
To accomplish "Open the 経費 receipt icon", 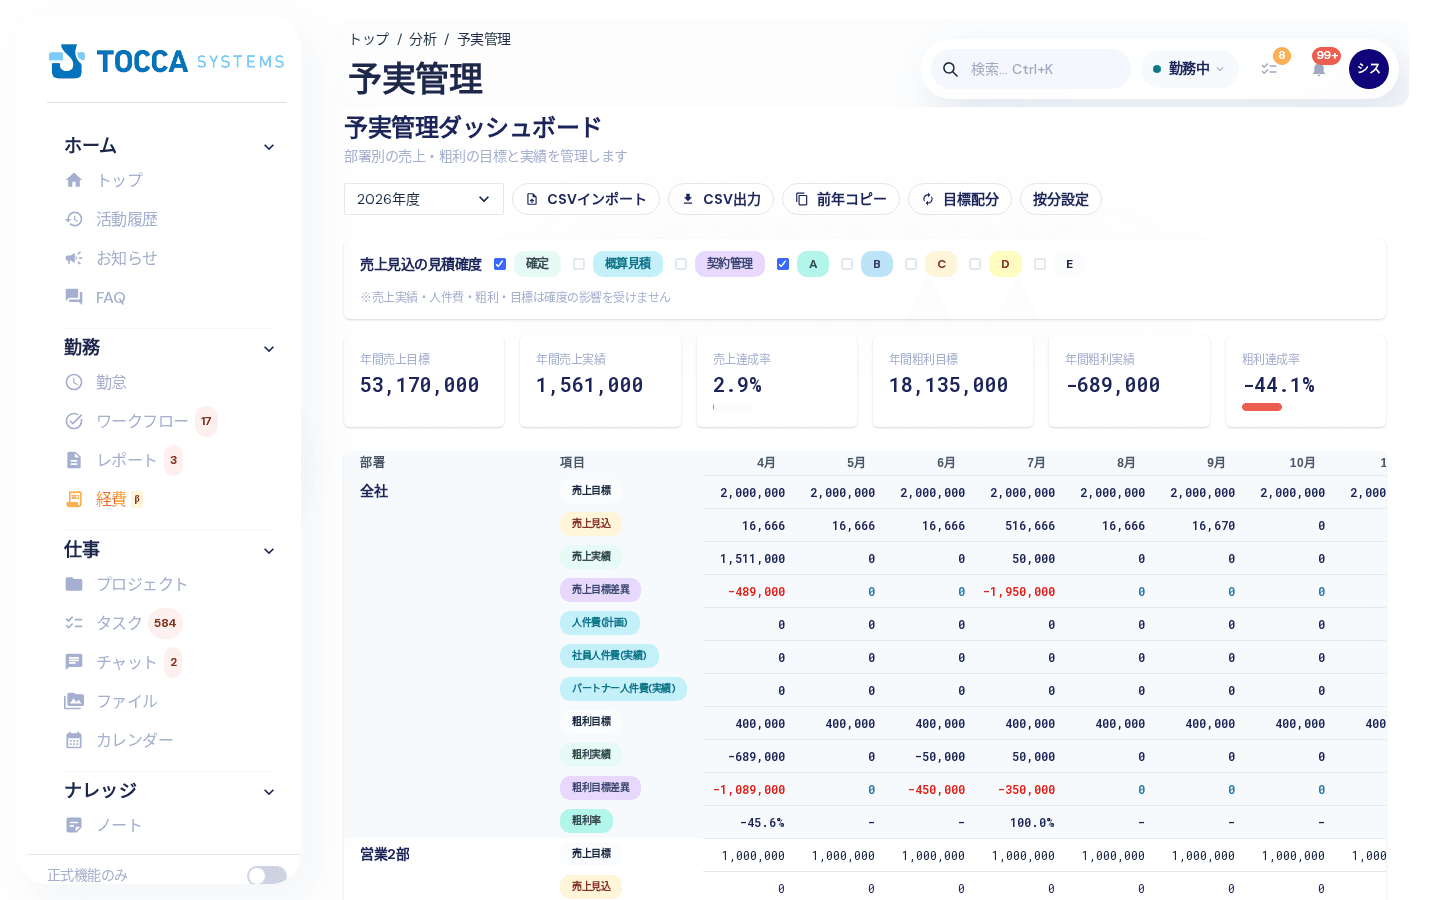I will pos(74,499).
